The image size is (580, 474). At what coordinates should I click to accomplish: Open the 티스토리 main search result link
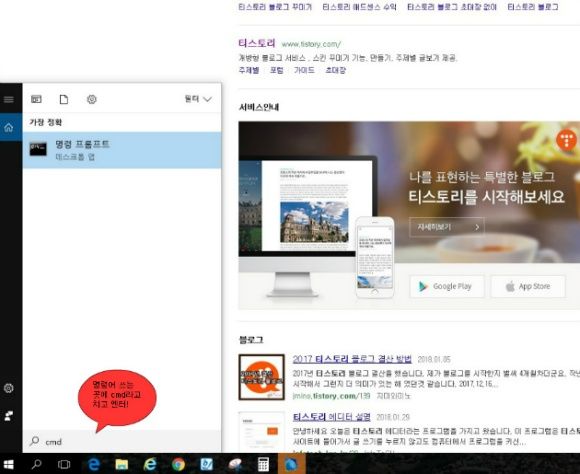pyautogui.click(x=257, y=43)
